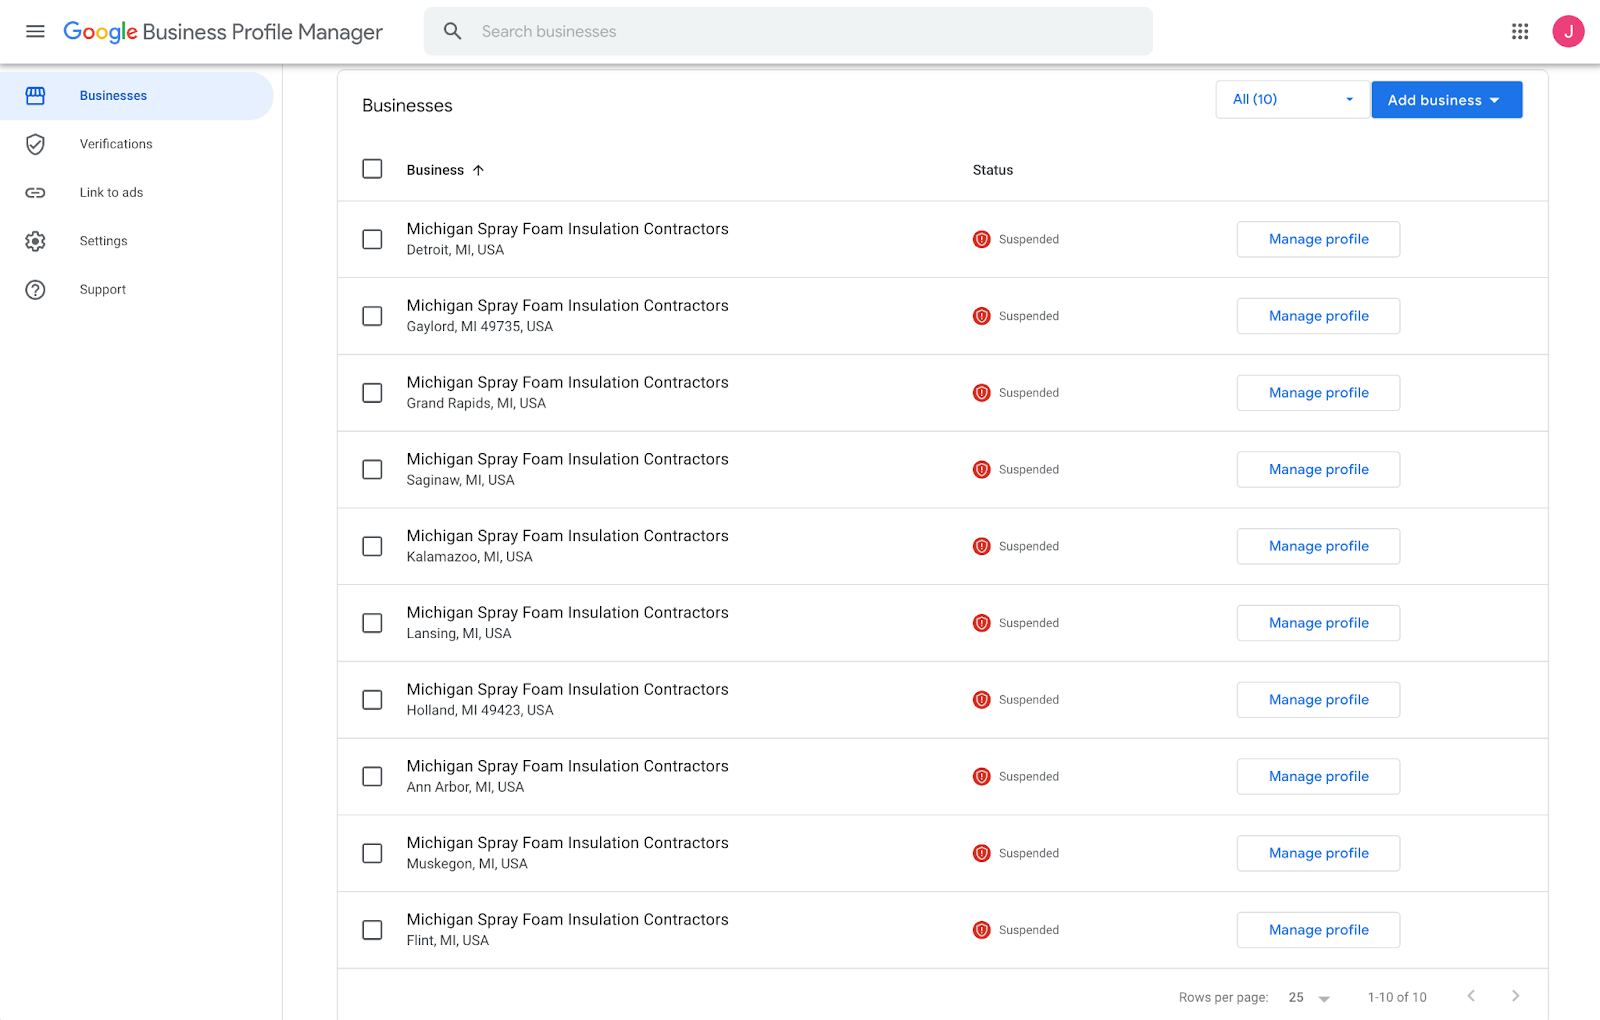Expand the Add business dropdown
This screenshot has width=1600, height=1020.
[1446, 100]
